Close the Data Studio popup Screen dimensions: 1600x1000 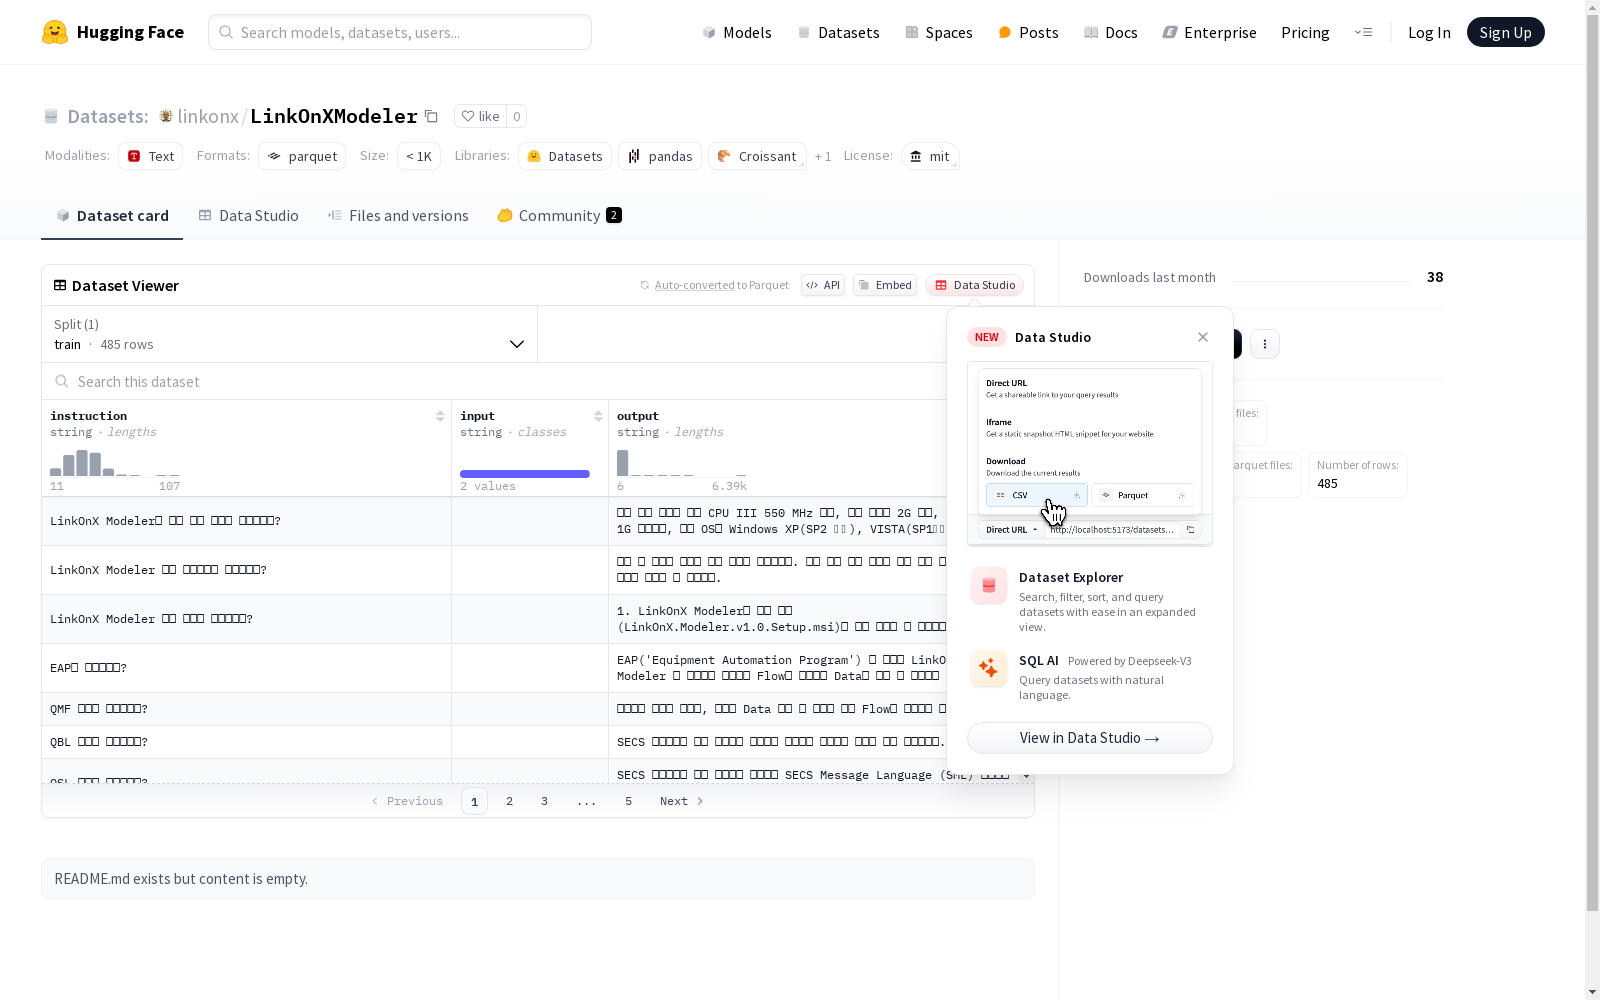1203,337
